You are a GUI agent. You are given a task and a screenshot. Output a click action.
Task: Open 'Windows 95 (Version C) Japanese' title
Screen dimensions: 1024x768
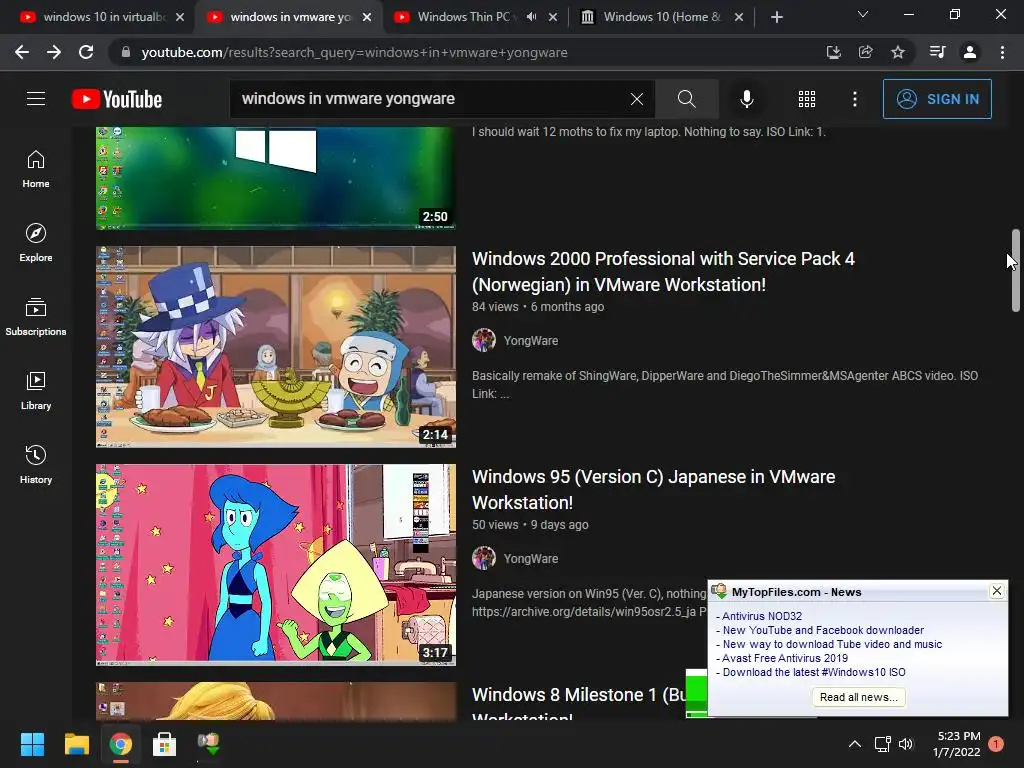point(653,490)
